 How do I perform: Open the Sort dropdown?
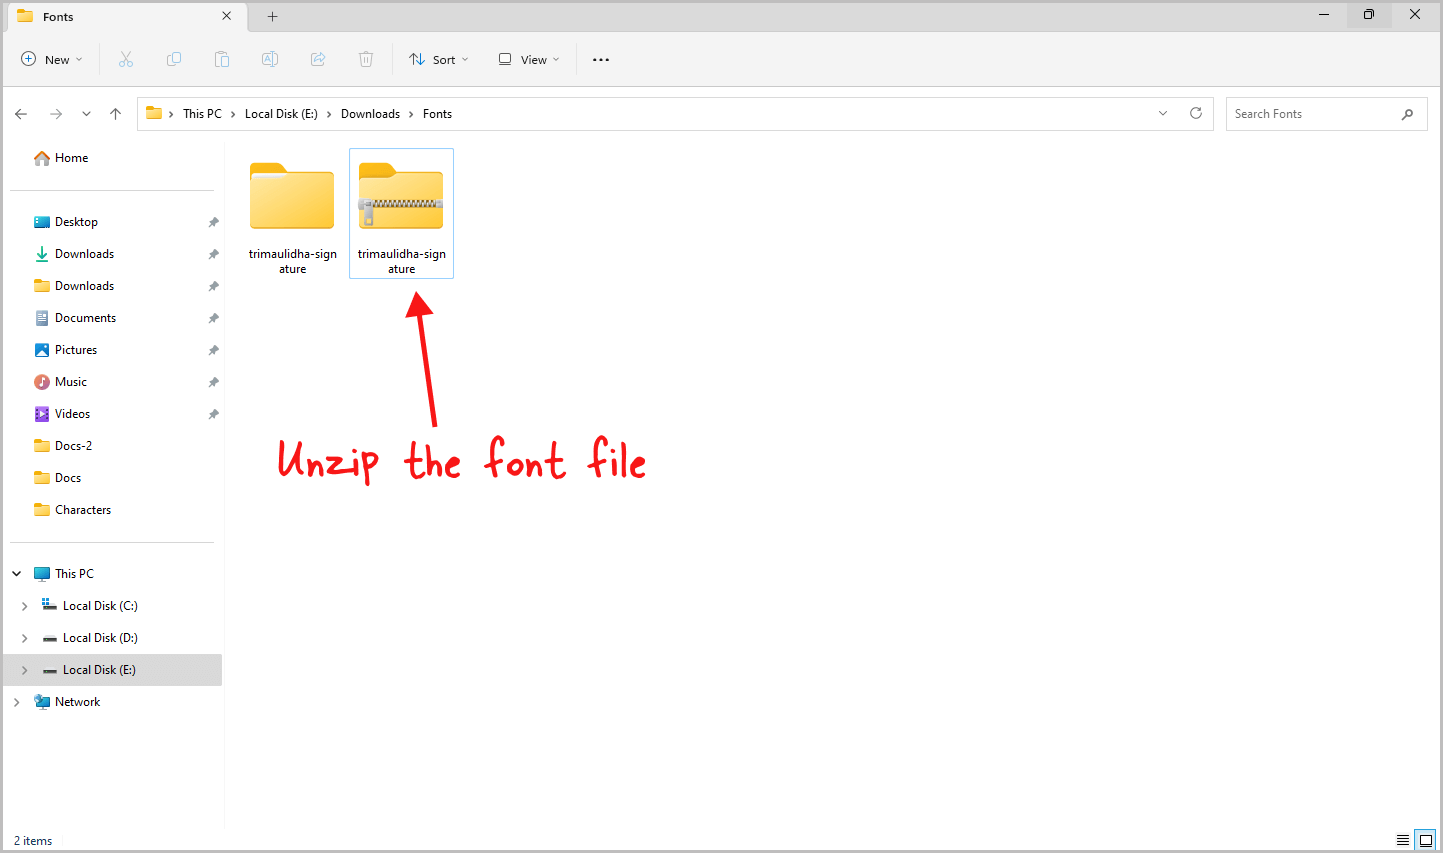(438, 59)
